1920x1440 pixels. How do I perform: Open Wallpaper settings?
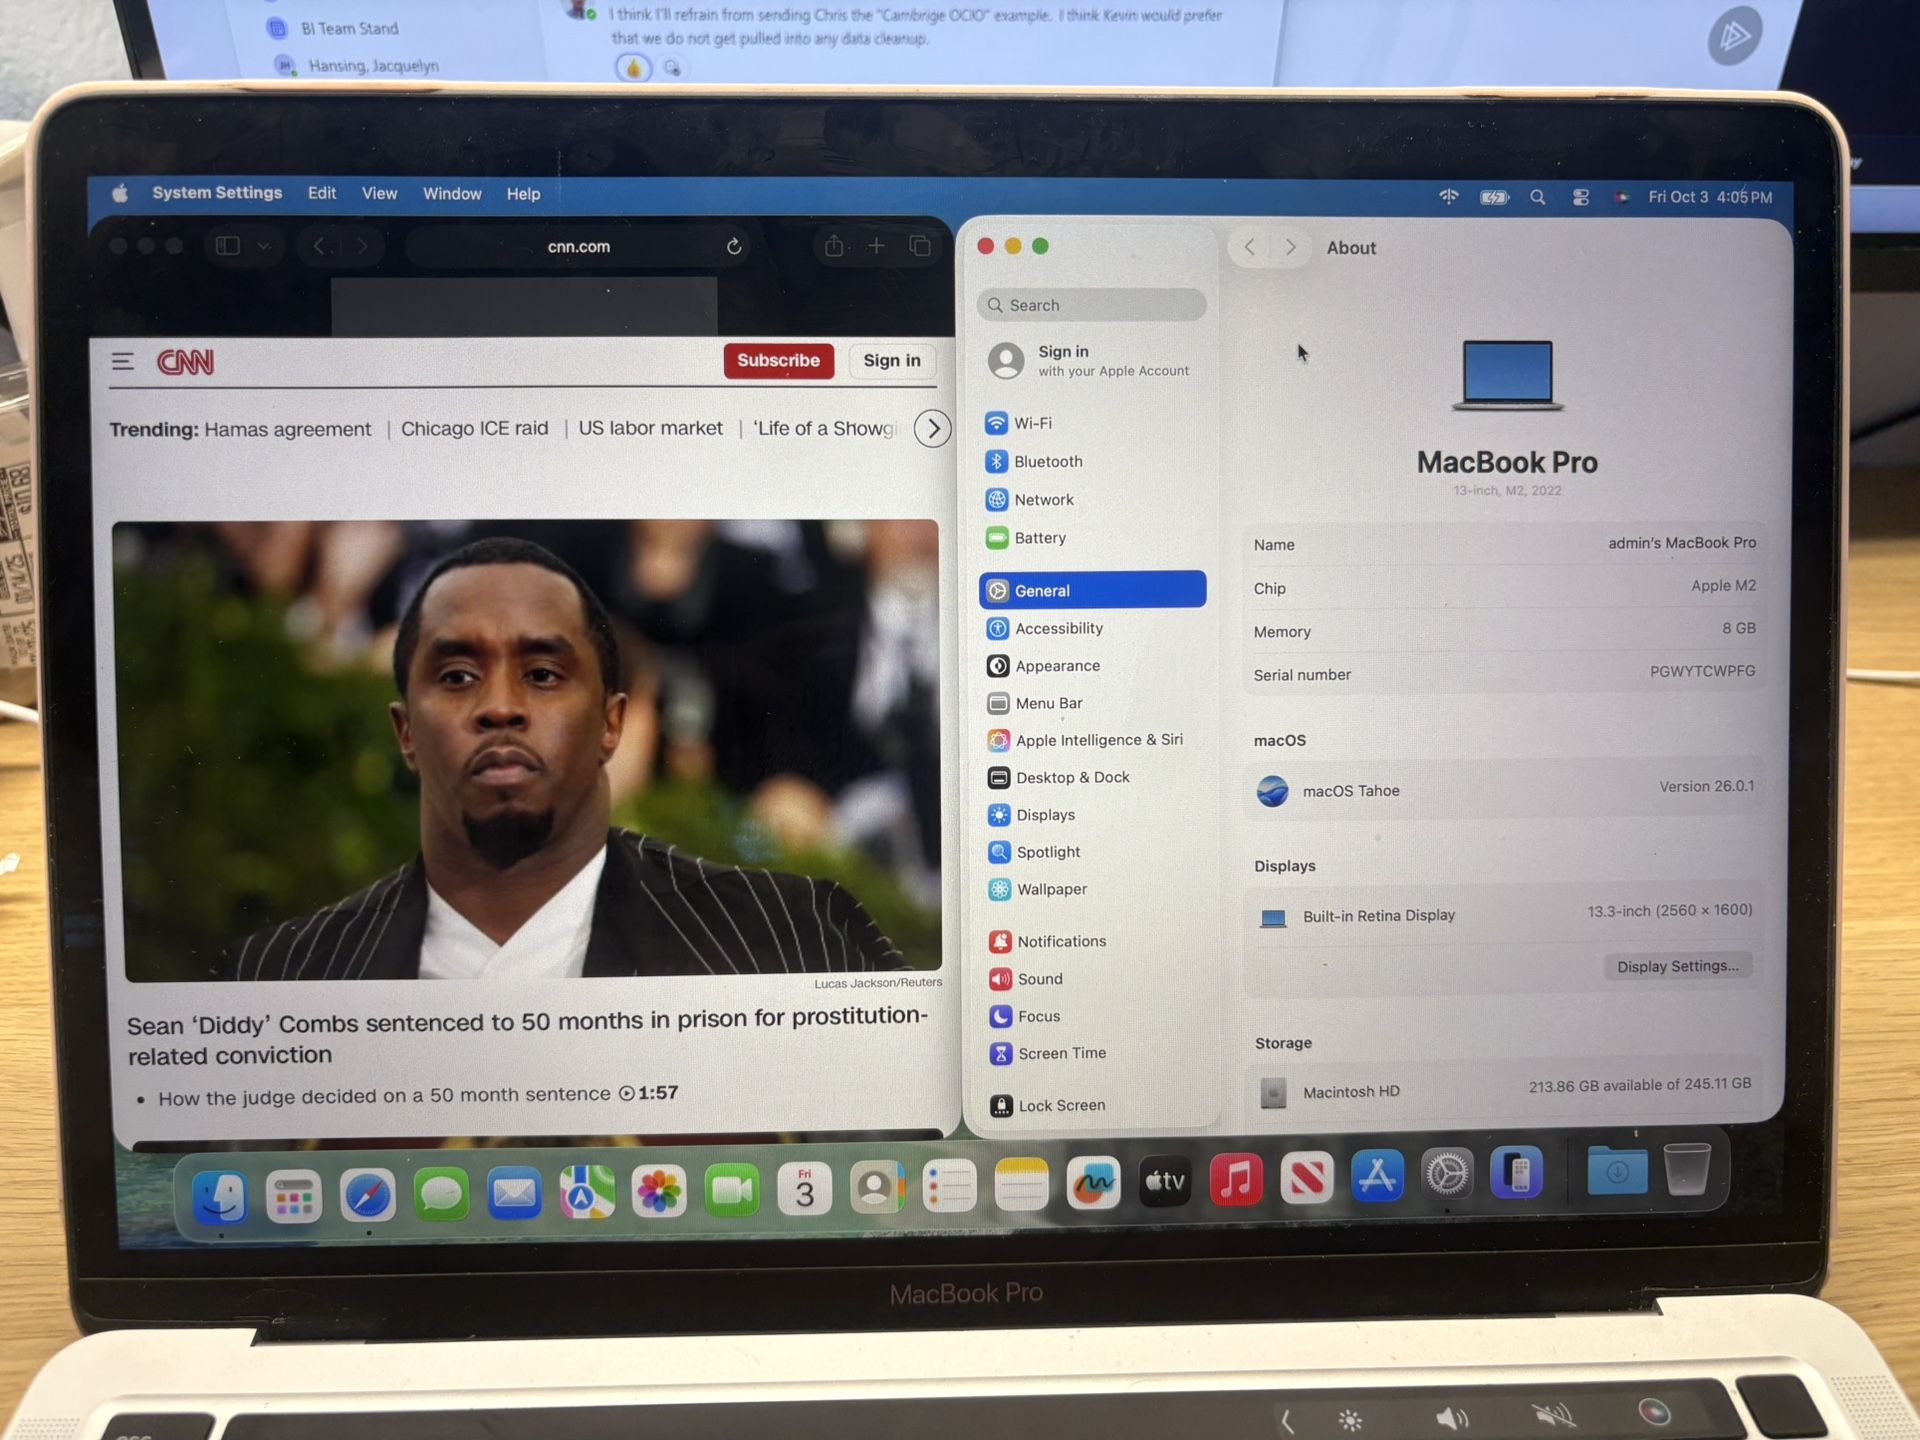click(1050, 889)
